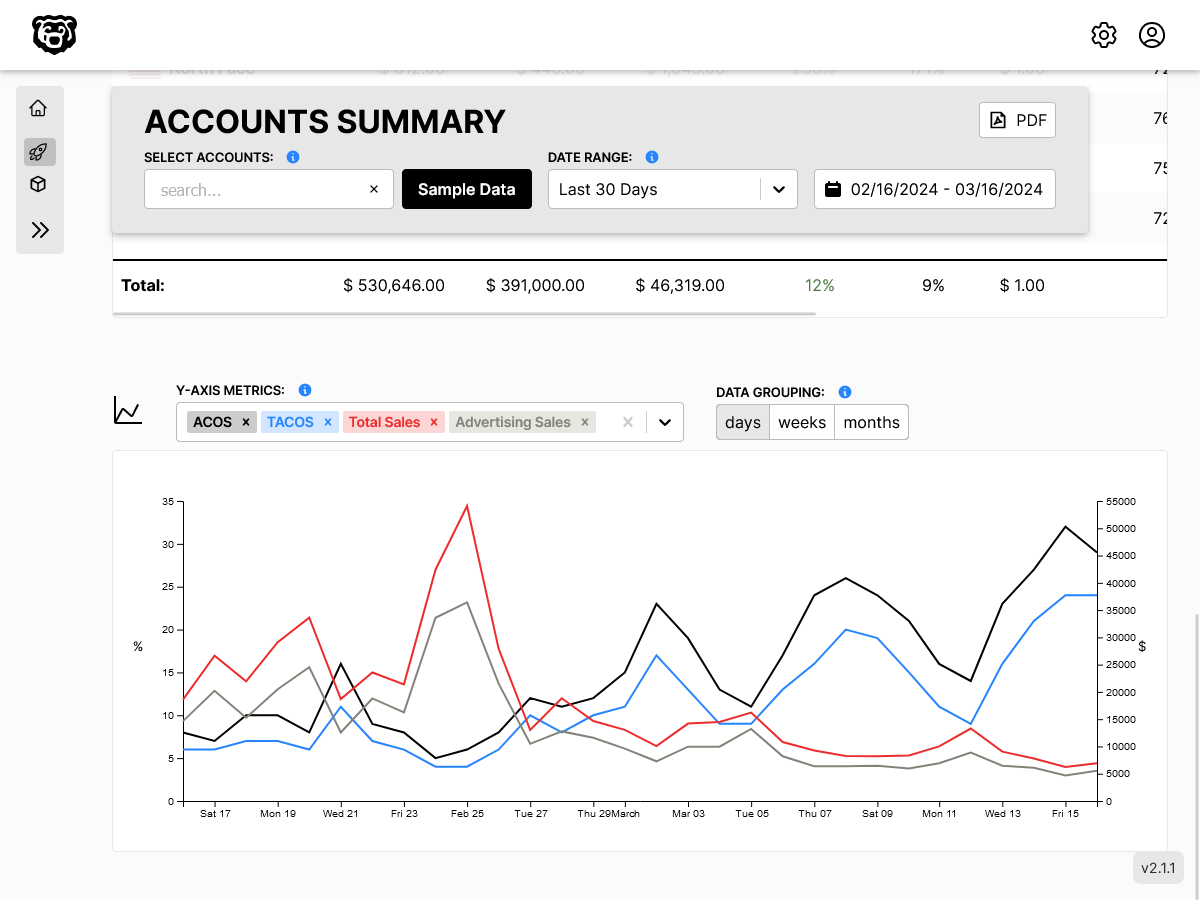The height and width of the screenshot is (900, 1200).
Task: Group chart data by days
Action: pyautogui.click(x=742, y=422)
